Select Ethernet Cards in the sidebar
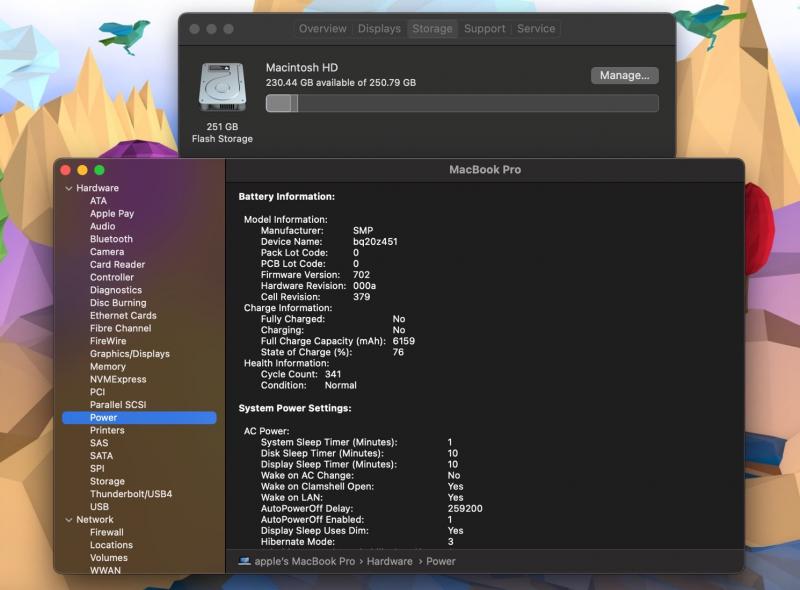The height and width of the screenshot is (590, 800). click(123, 316)
